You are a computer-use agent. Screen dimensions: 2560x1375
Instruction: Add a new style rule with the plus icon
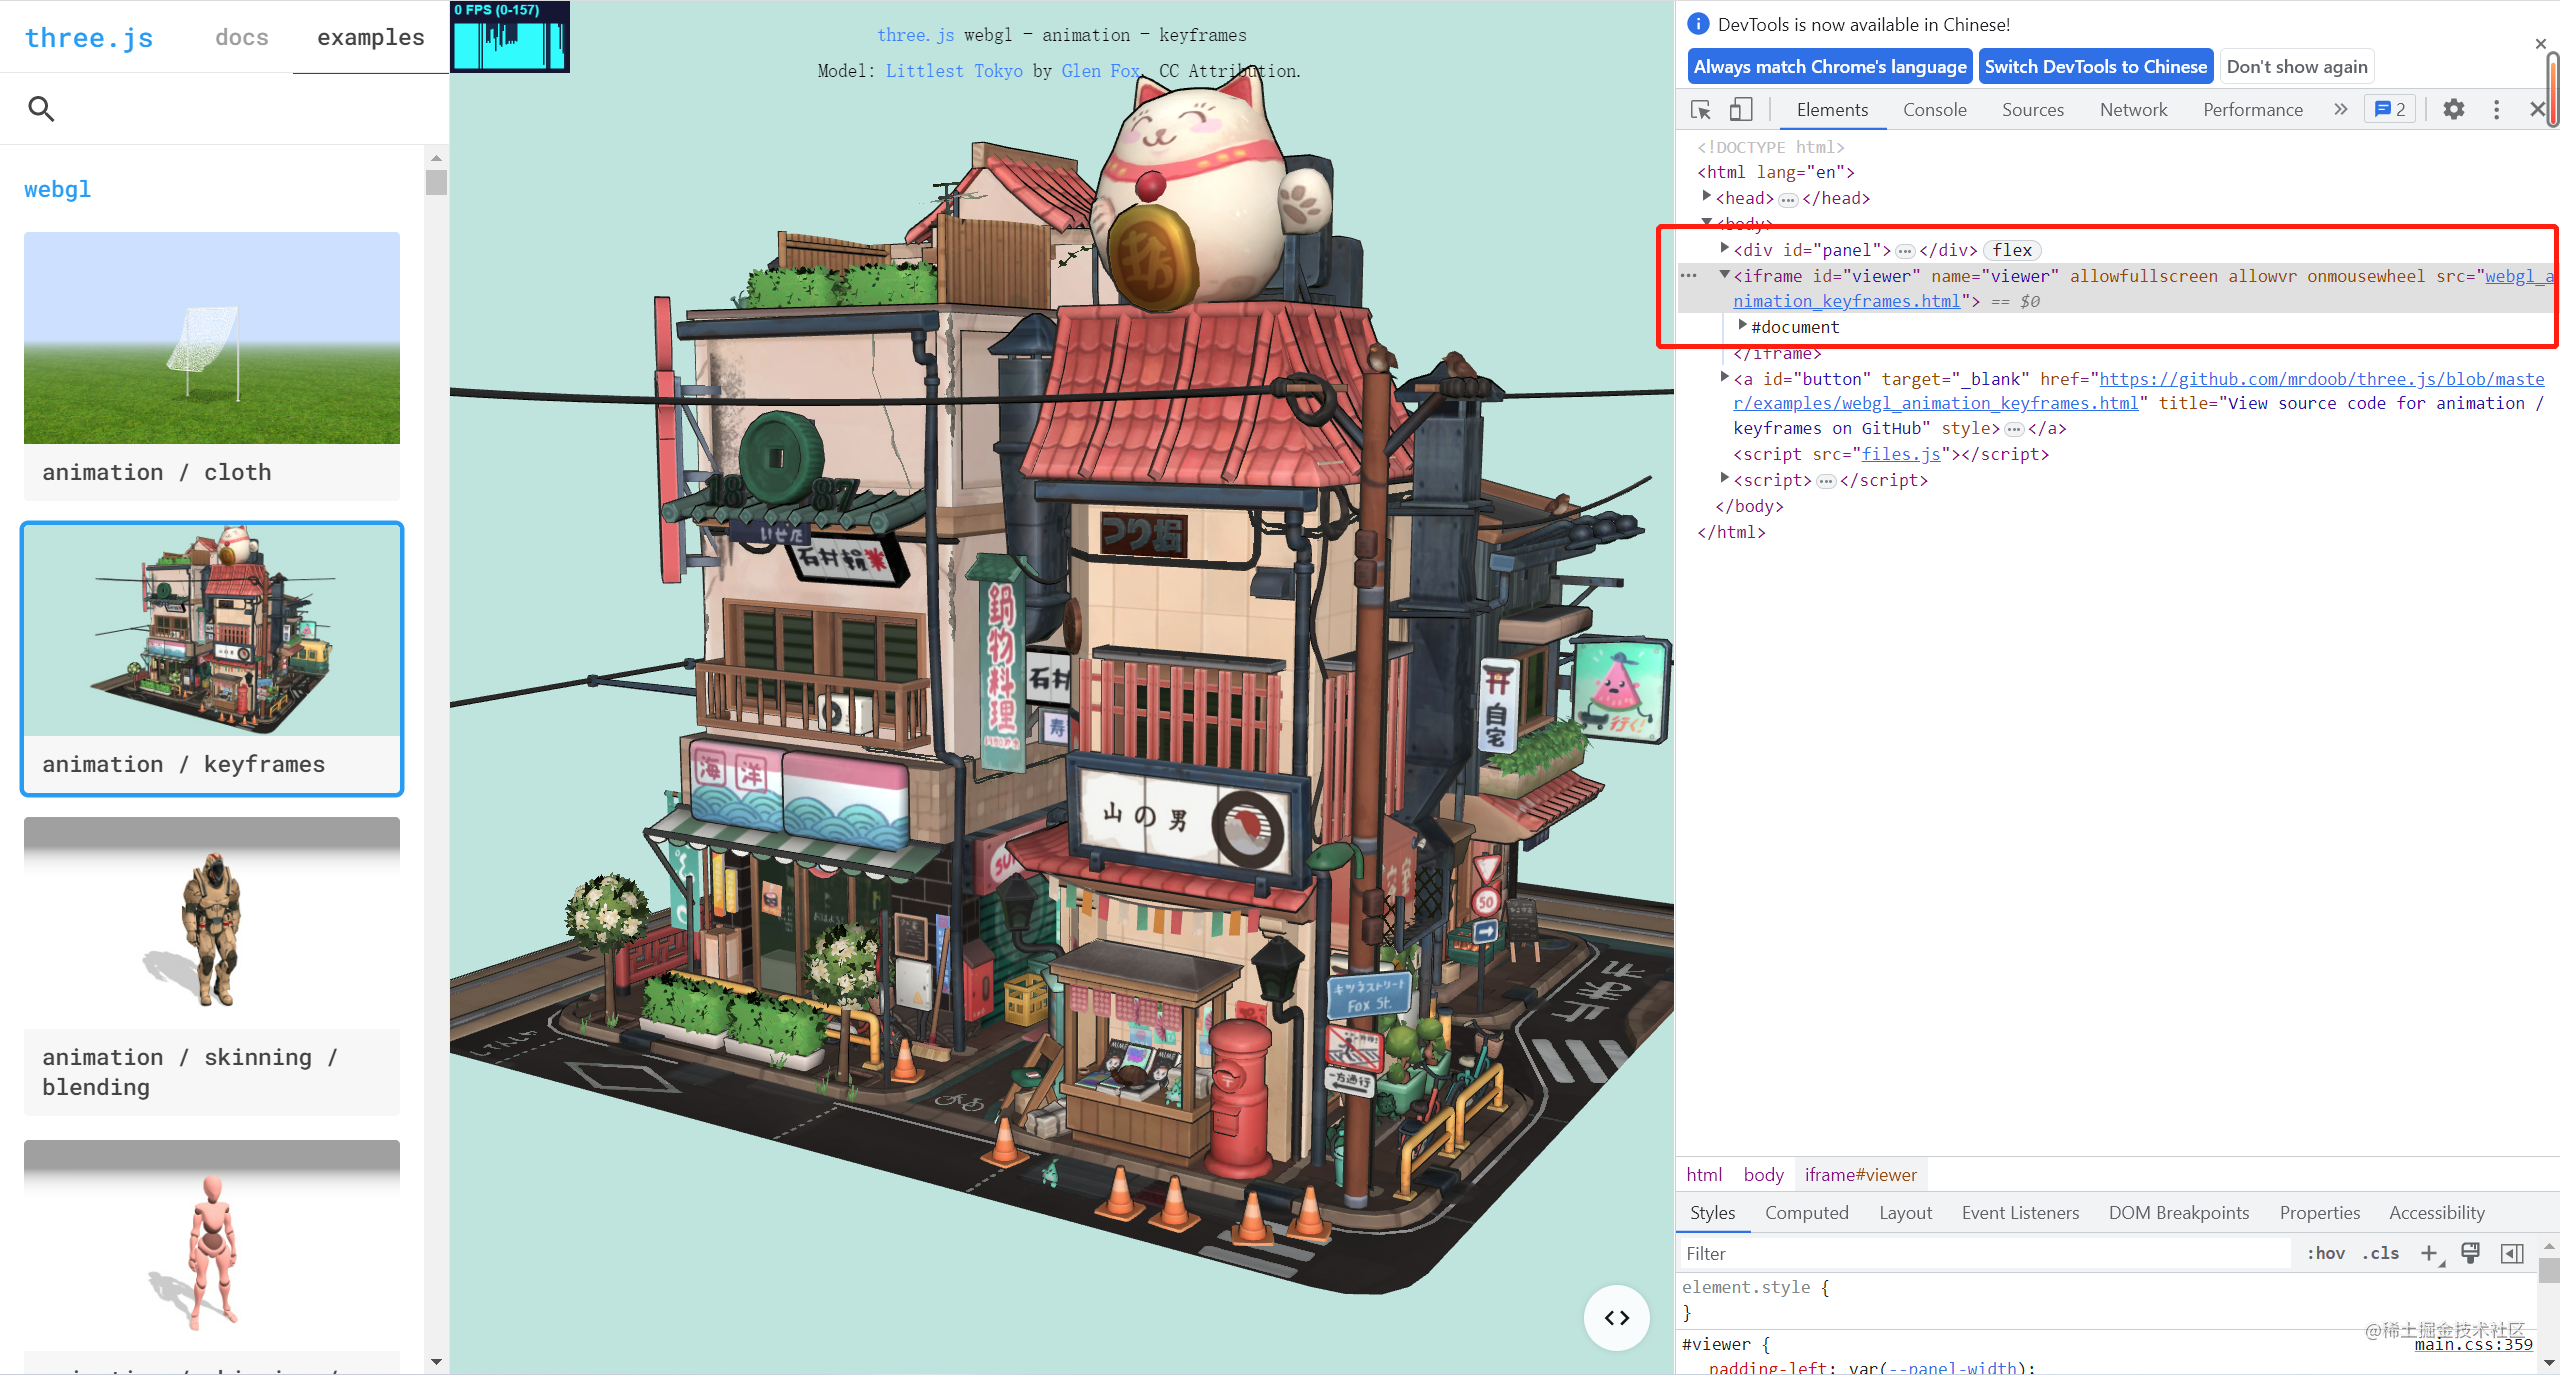click(2430, 1253)
